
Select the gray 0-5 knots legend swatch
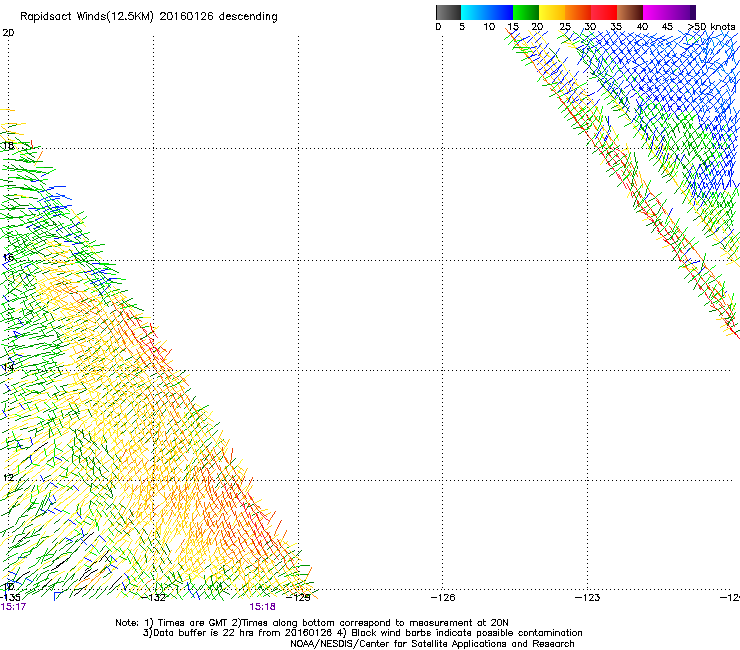[x=448, y=12]
